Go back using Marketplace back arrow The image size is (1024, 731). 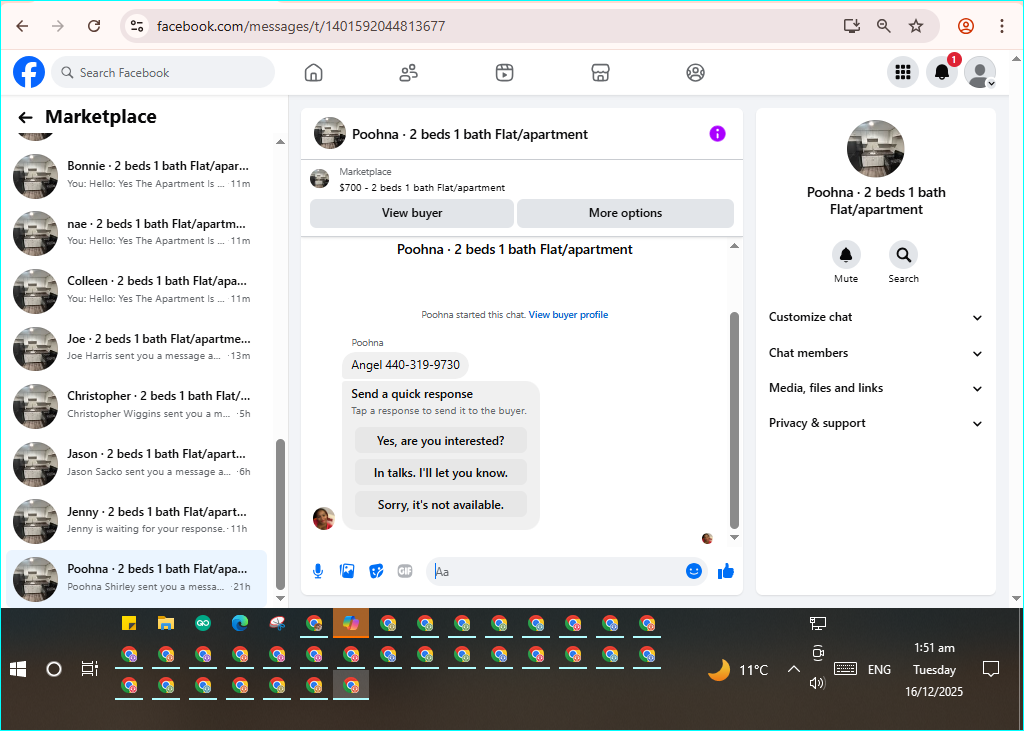click(25, 118)
